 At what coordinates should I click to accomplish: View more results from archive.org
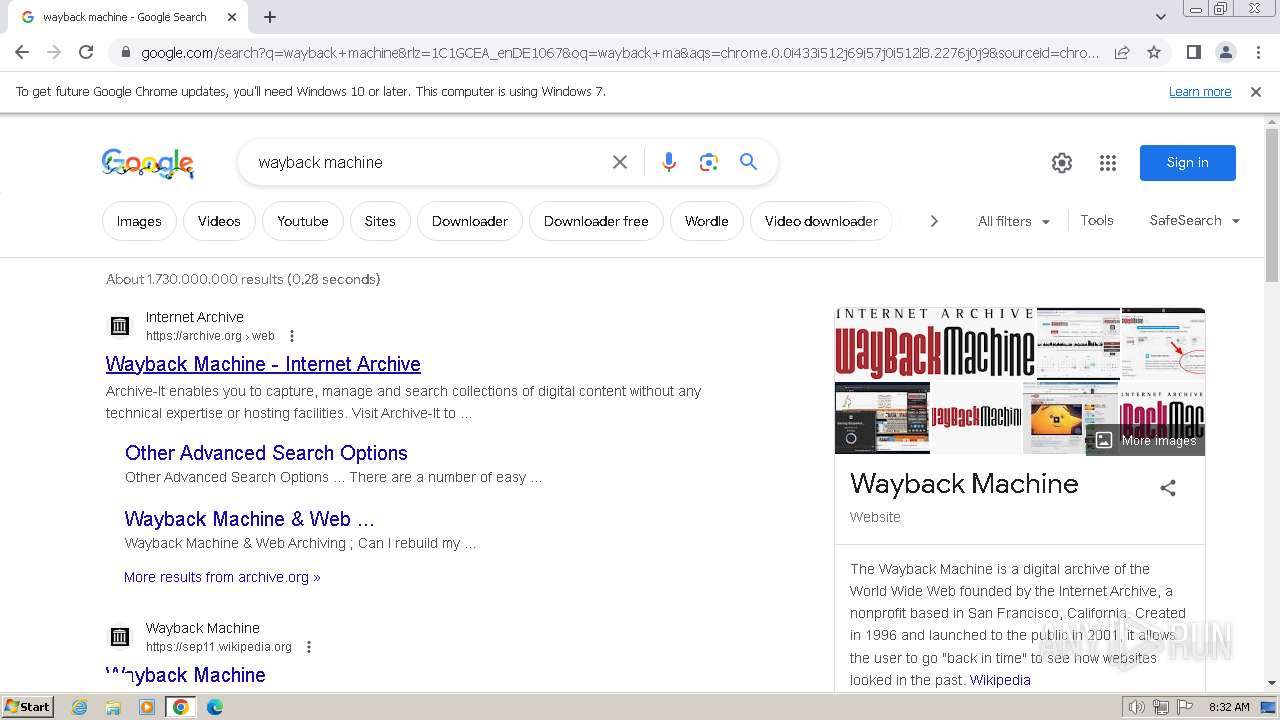click(x=222, y=577)
